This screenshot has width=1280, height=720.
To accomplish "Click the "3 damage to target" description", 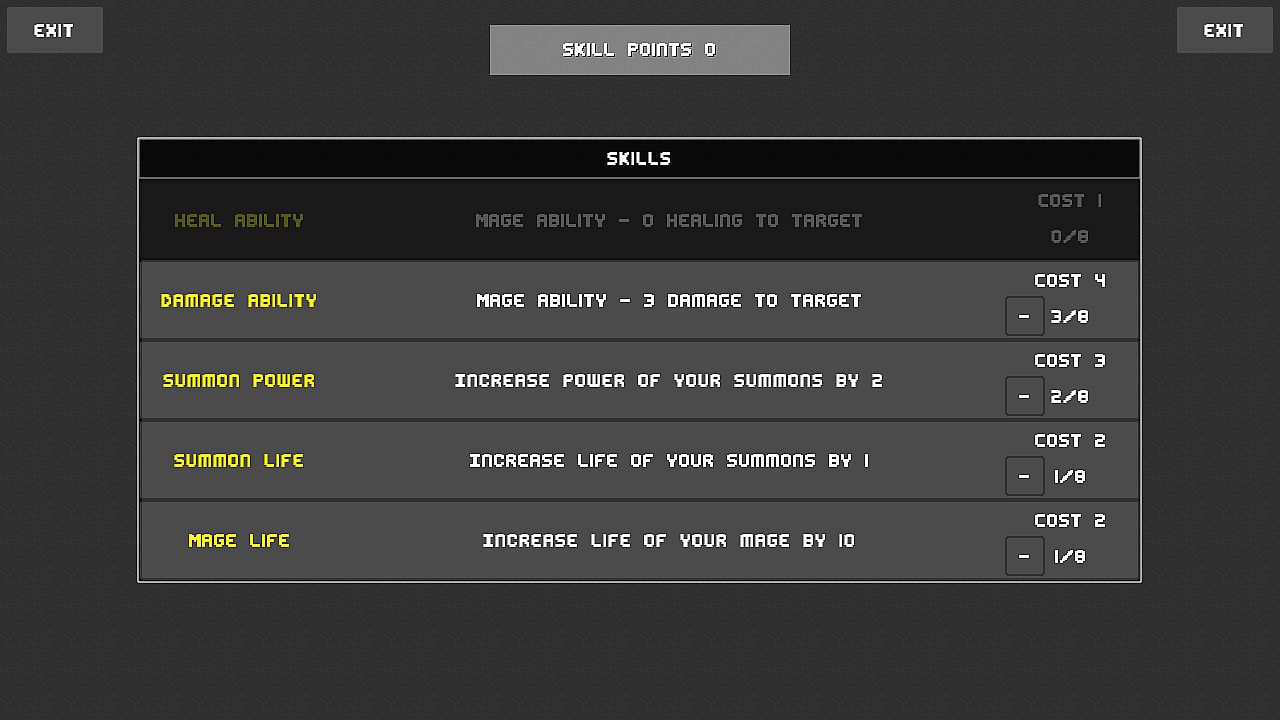I will point(668,300).
